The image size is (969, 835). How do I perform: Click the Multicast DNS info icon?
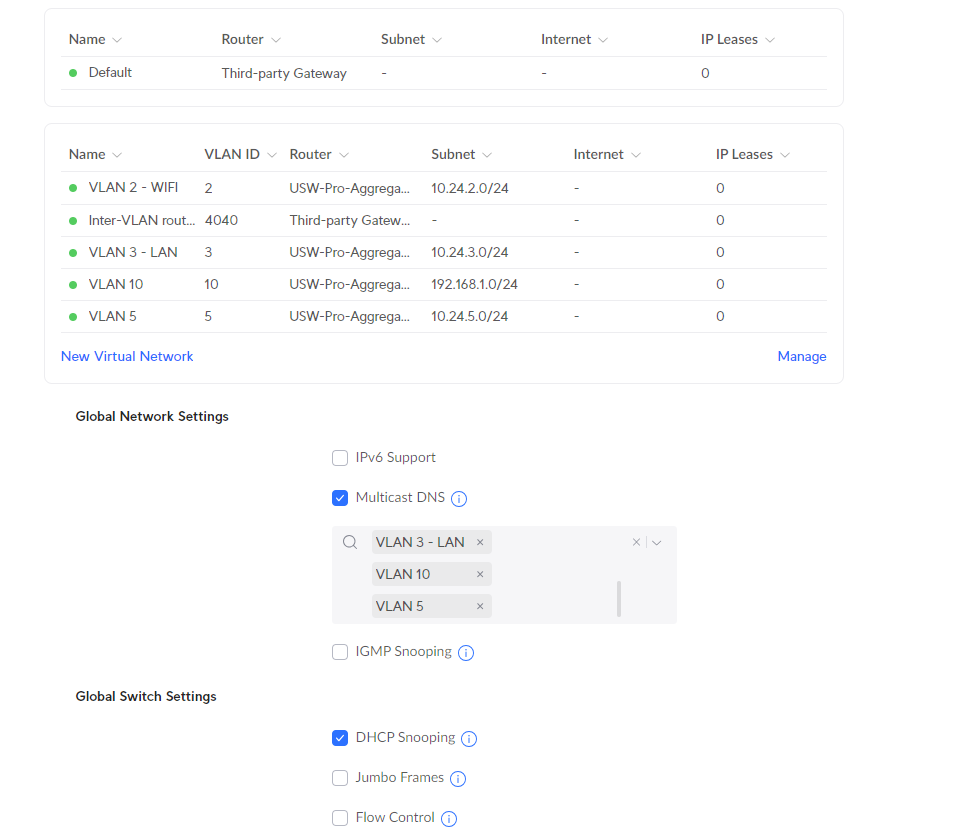[x=460, y=498]
